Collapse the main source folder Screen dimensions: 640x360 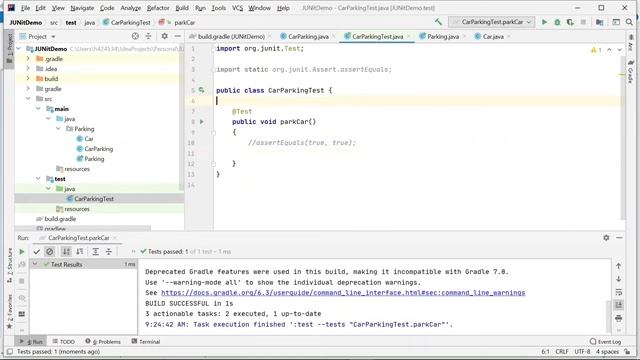tap(38, 109)
